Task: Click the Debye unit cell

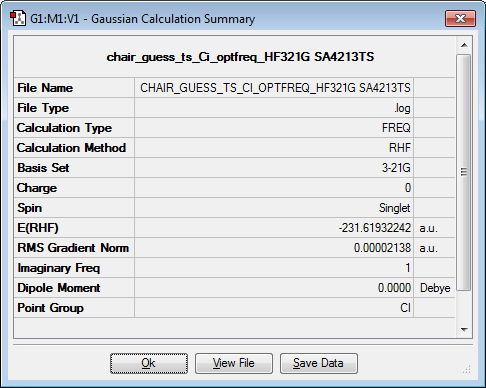Action: point(434,288)
